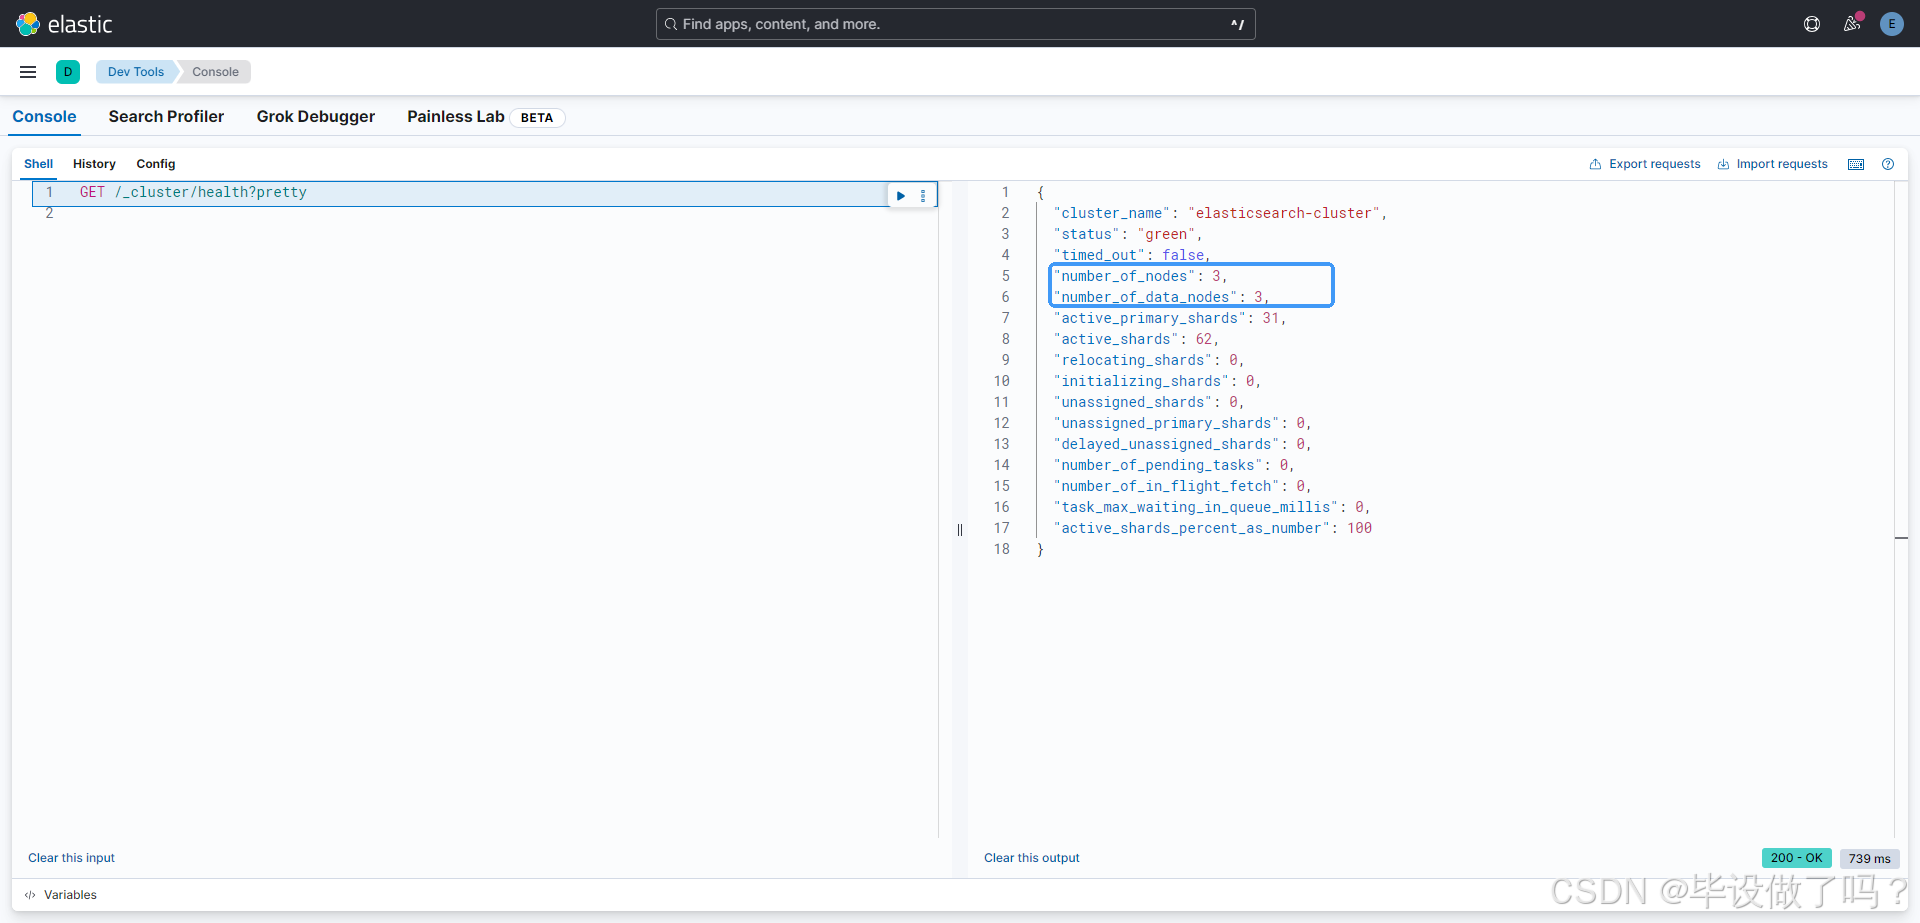Screen dimensions: 1920x923
Task: Click the Export requests upload icon
Action: pyautogui.click(x=1596, y=164)
